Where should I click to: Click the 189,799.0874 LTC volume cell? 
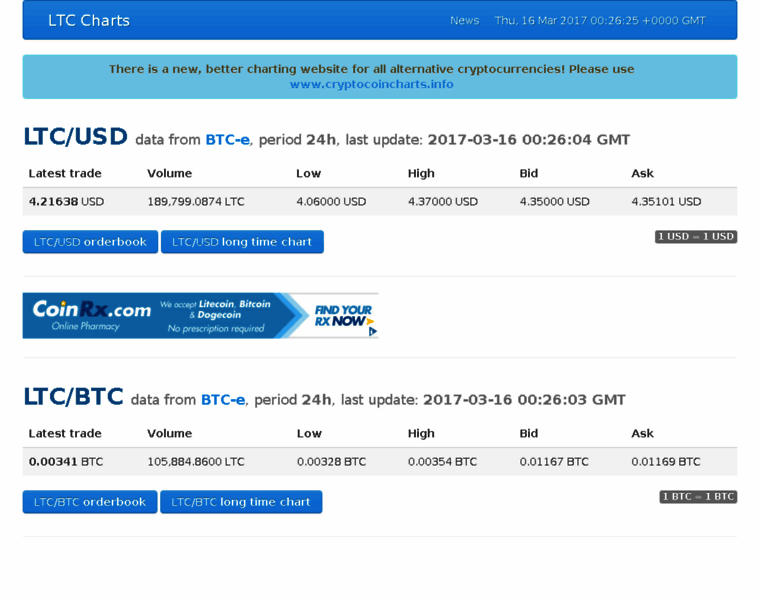click(x=196, y=202)
